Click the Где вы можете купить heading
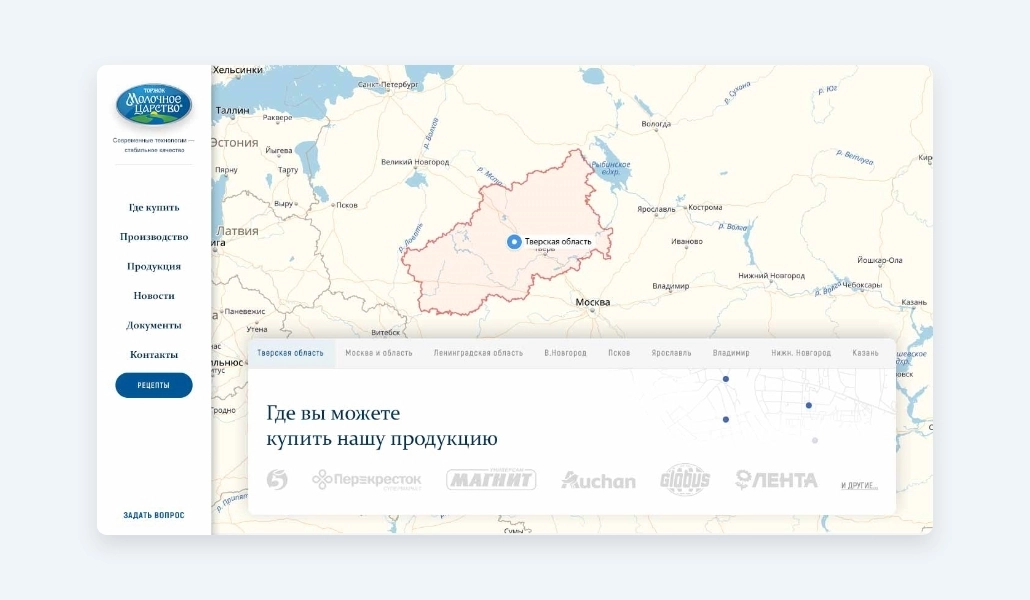Screen dimensions: 1030x600 tap(382, 426)
